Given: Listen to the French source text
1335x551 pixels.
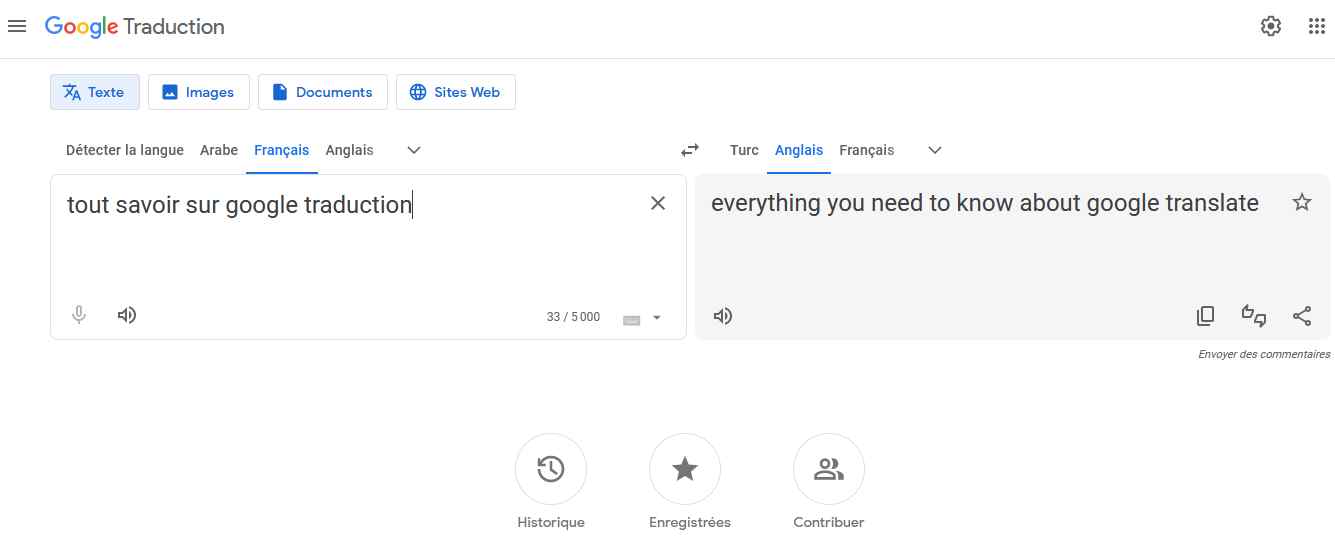Looking at the screenshot, I should point(127,315).
